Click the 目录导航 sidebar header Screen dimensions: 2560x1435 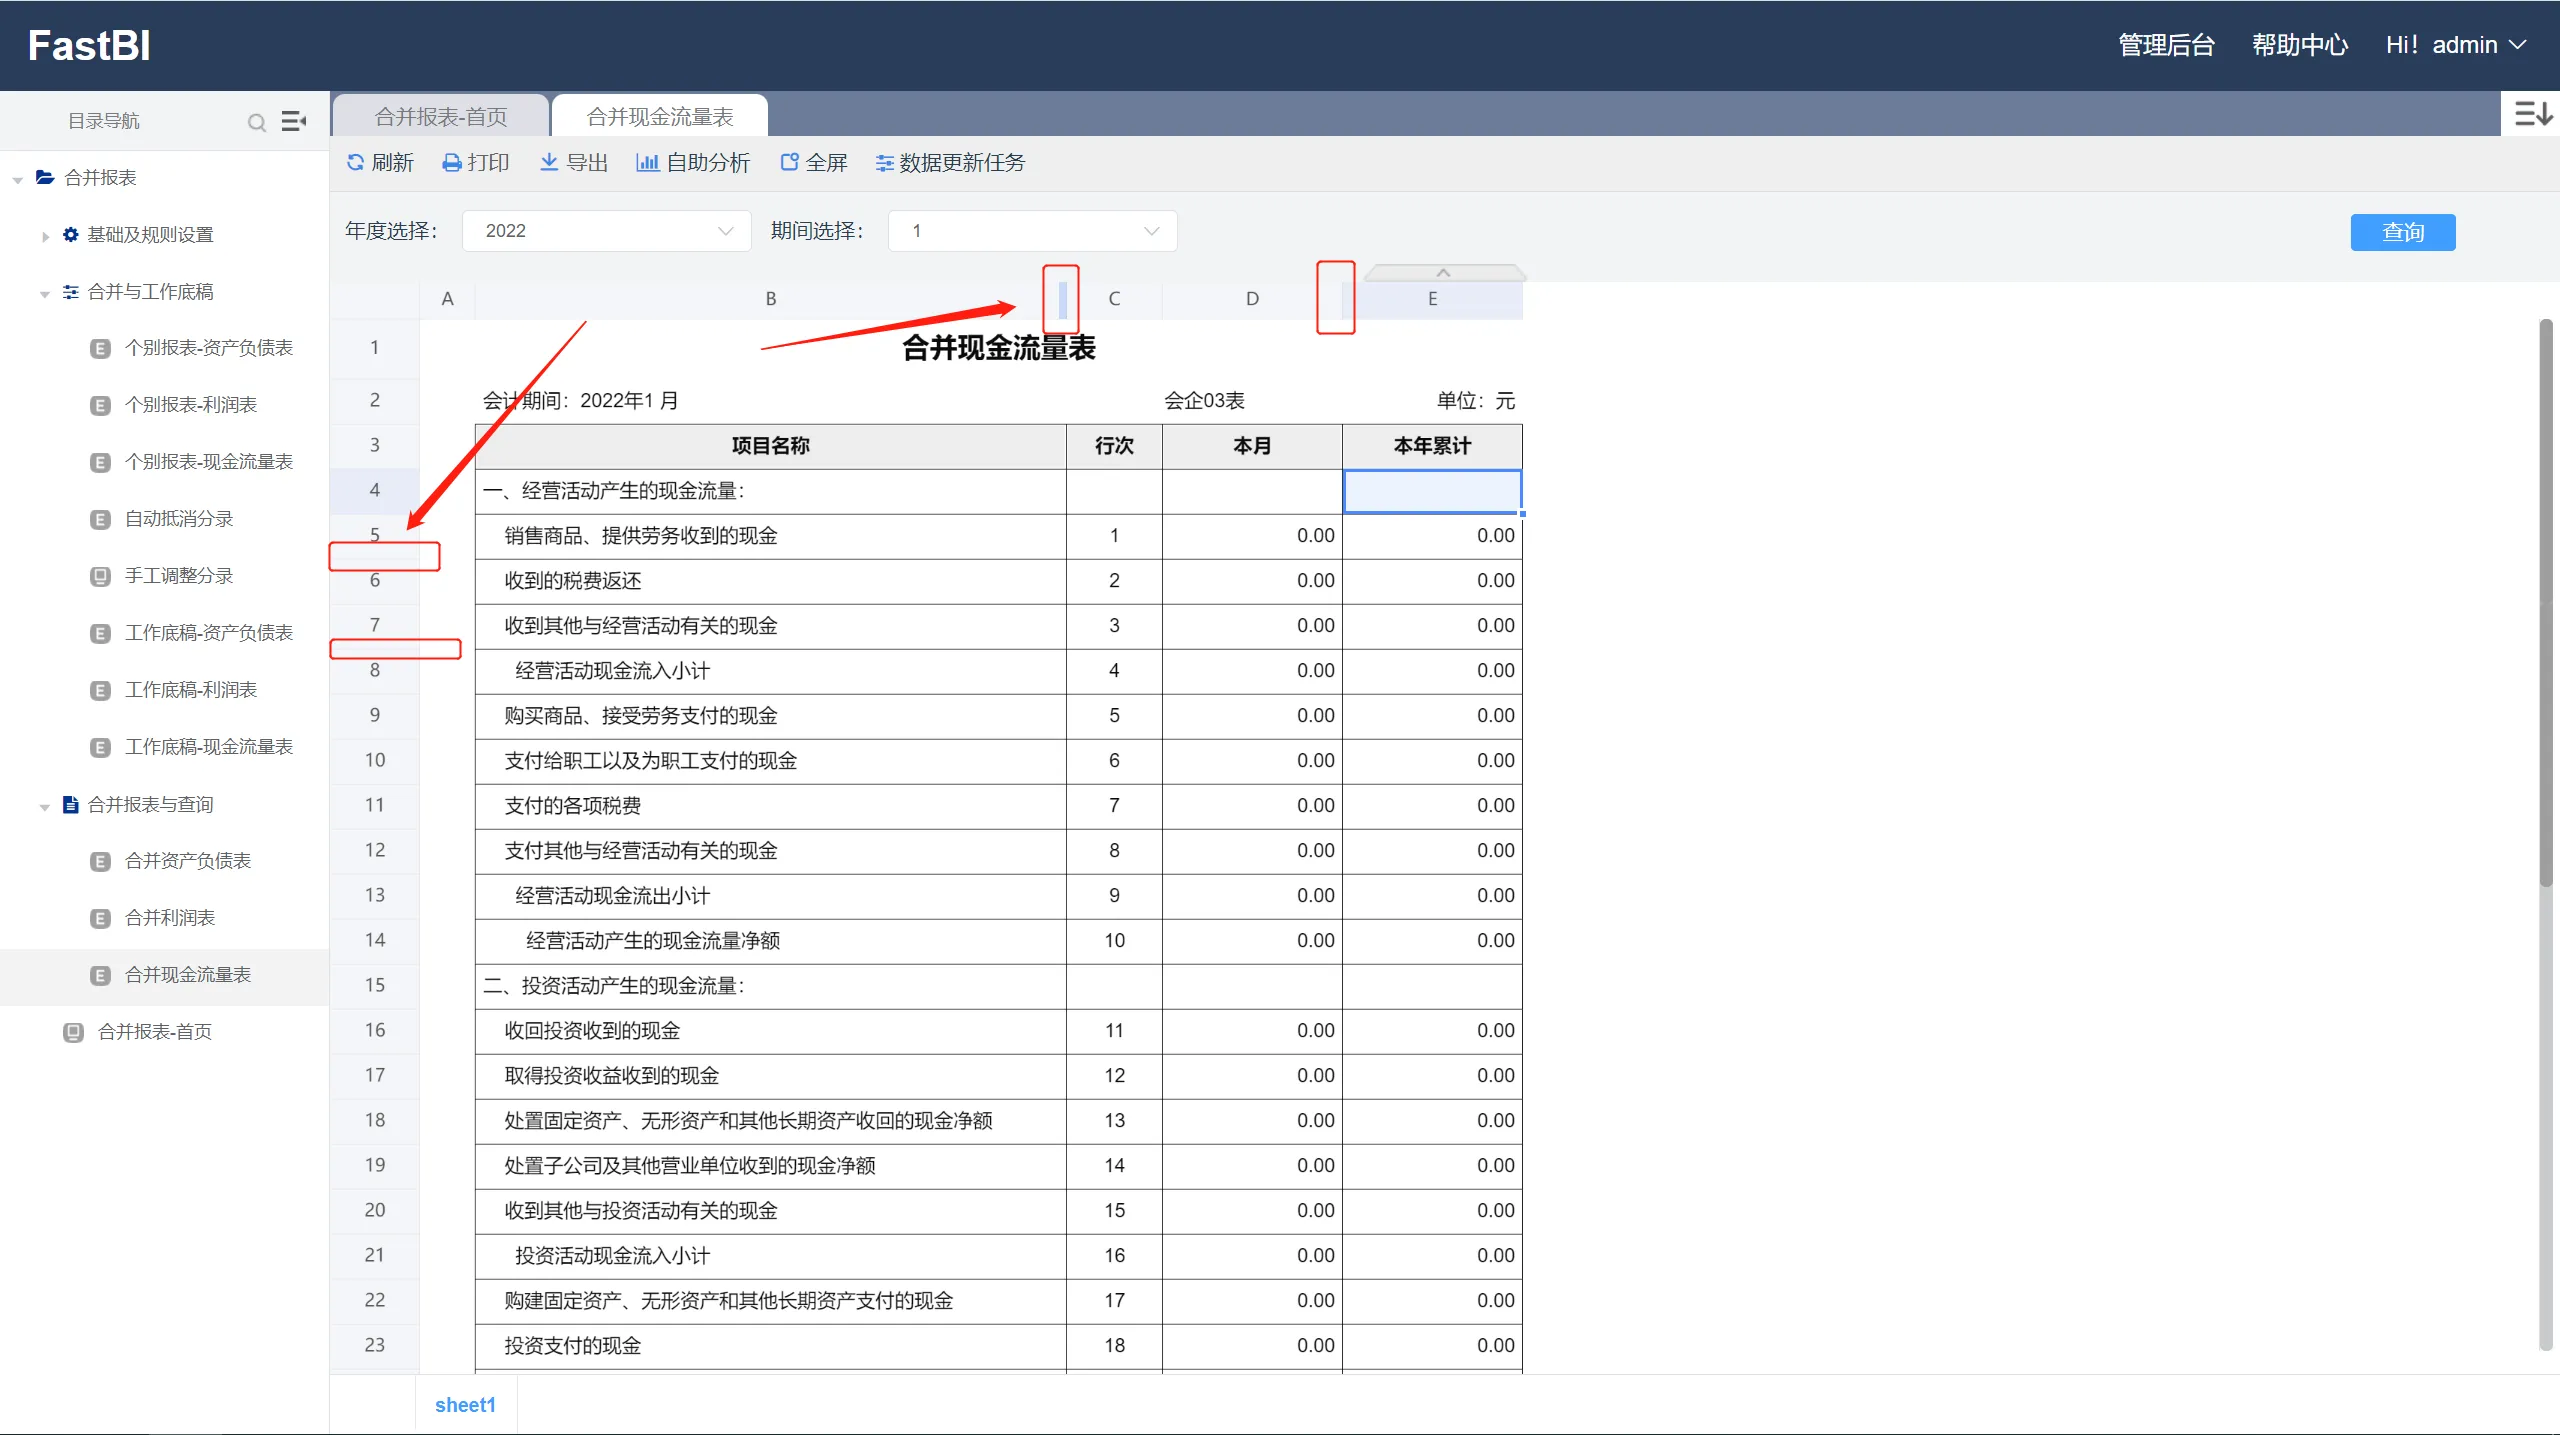104,121
